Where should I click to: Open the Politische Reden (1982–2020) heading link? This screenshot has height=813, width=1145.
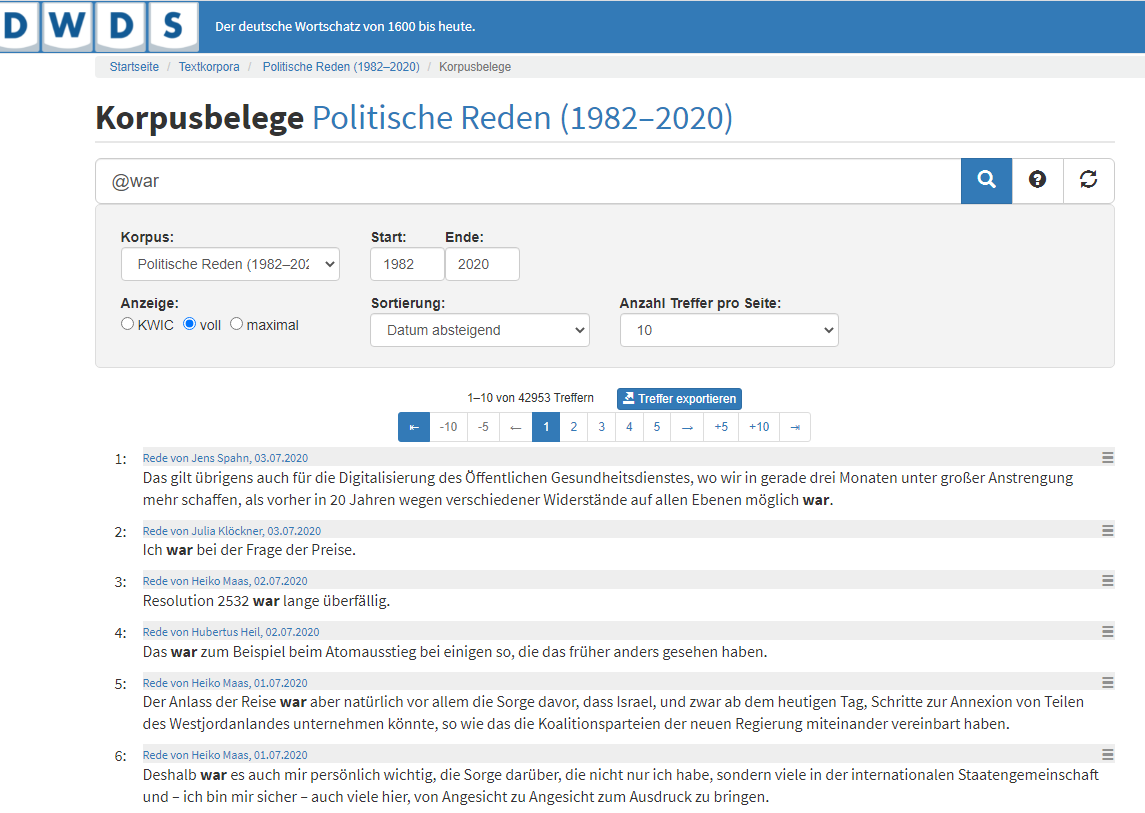(522, 118)
